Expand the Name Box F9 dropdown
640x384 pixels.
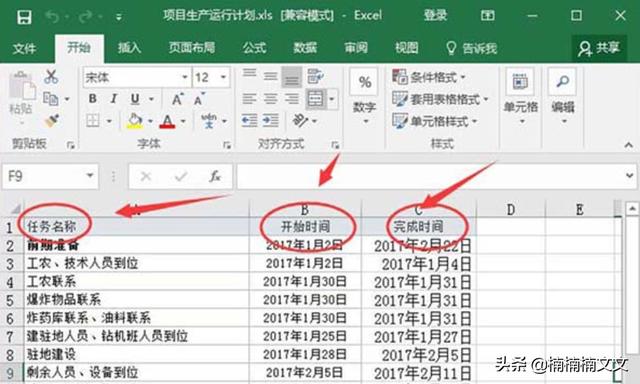pyautogui.click(x=89, y=176)
